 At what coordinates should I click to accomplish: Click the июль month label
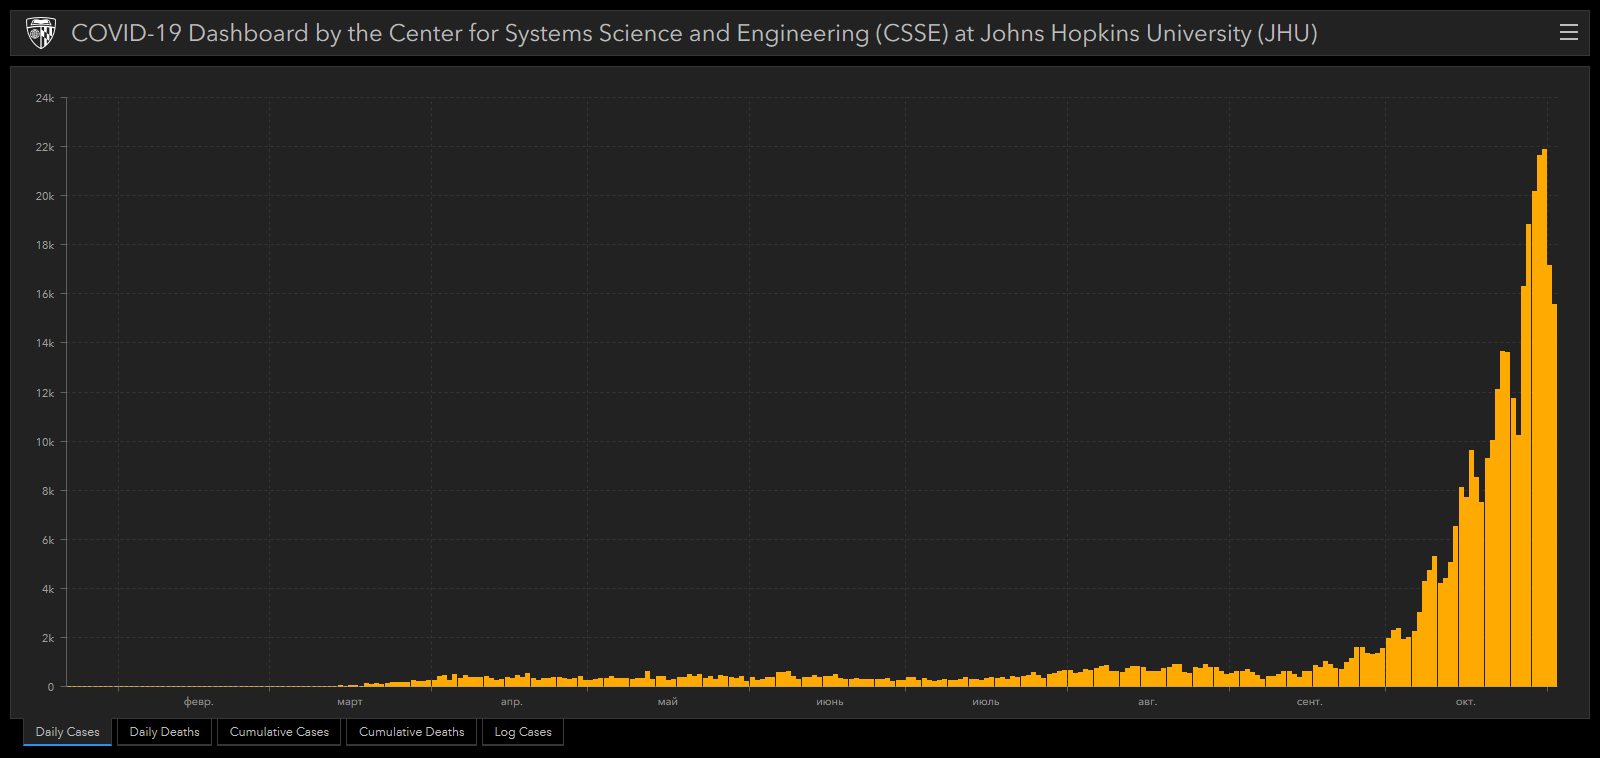(986, 702)
